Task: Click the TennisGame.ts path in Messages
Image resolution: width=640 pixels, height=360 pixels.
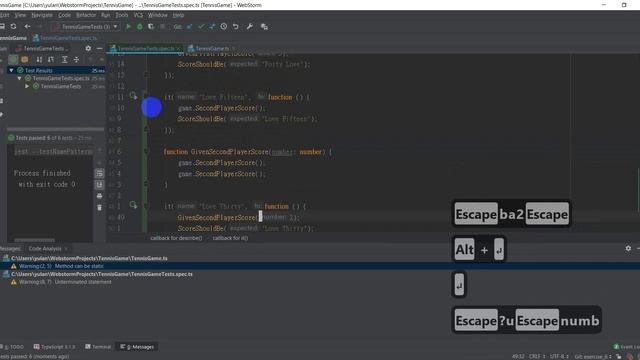Action: coord(89,258)
